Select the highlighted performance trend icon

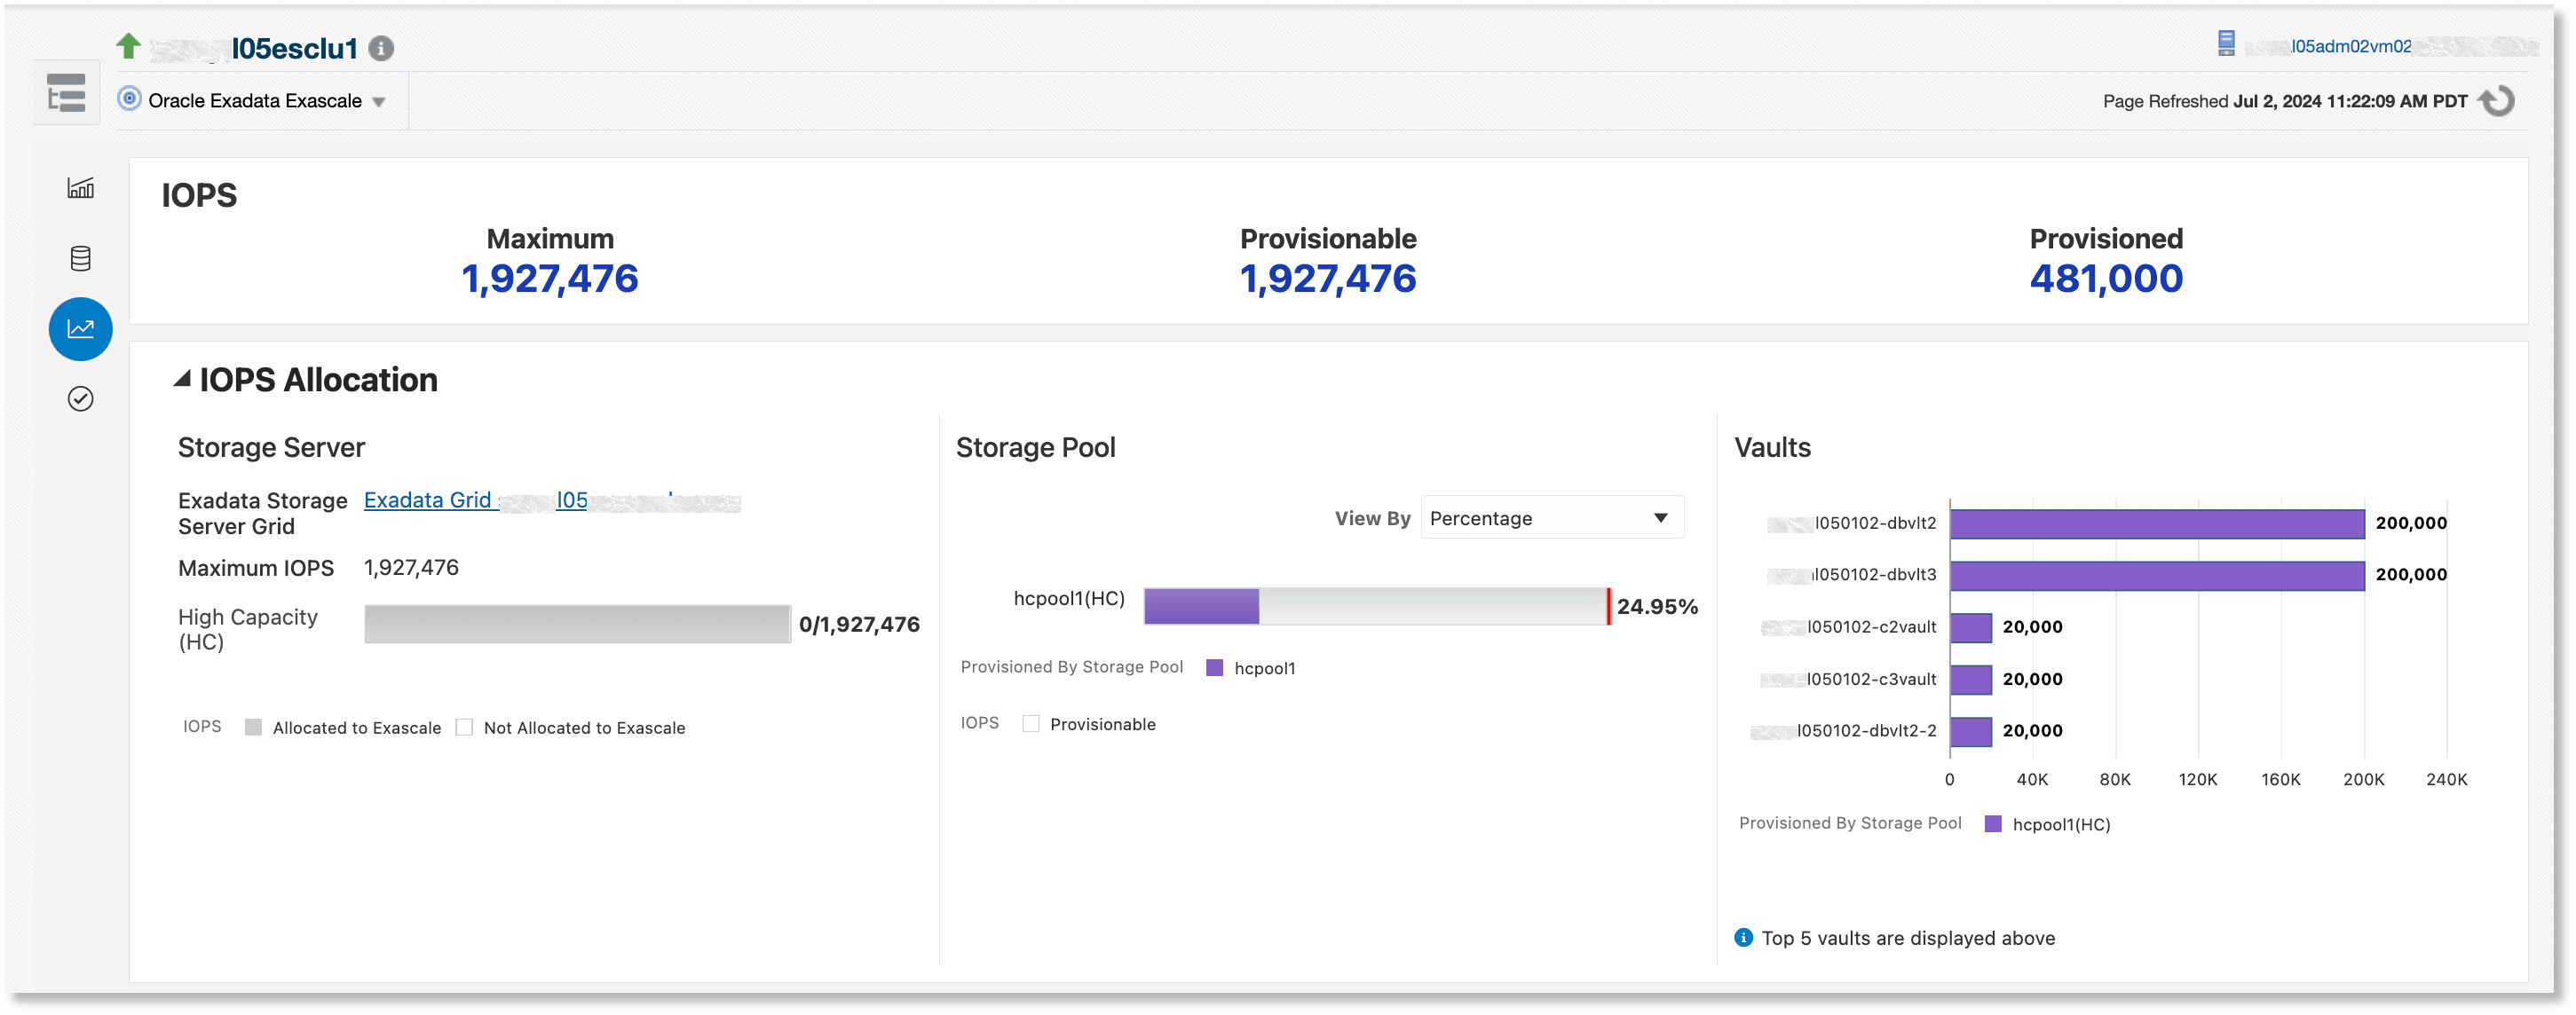coord(80,328)
